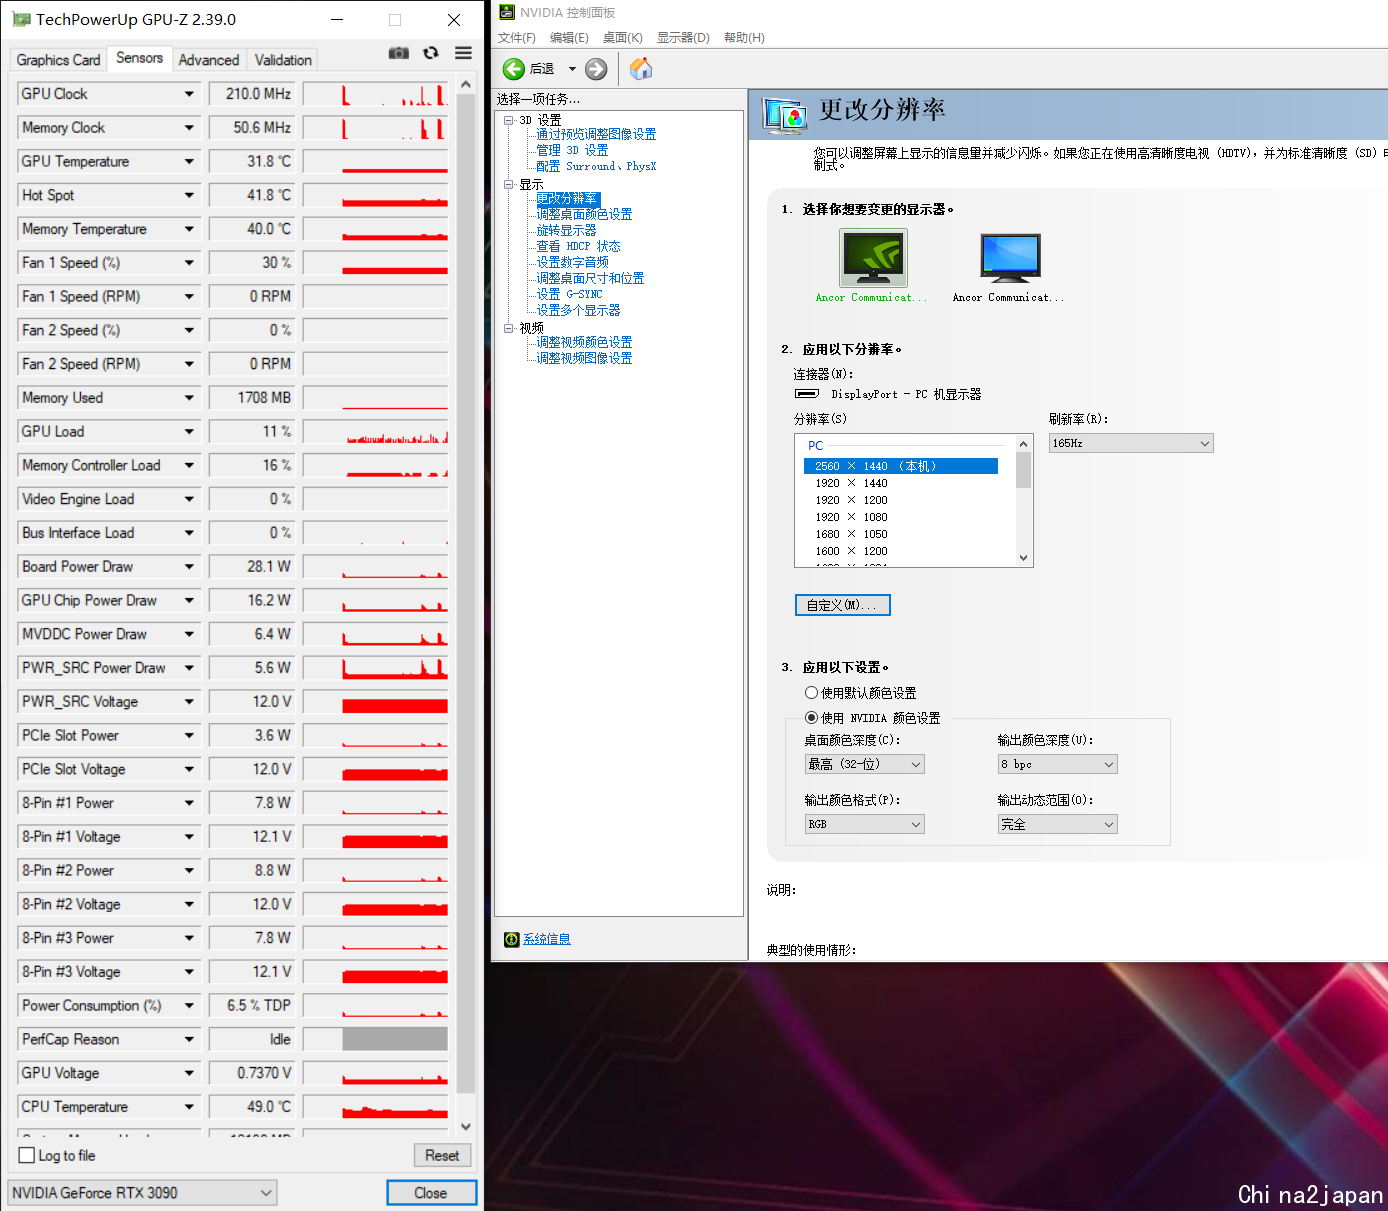Image resolution: width=1388 pixels, height=1211 pixels.
Task: Click the resolution list scrollbar thumb
Action: 1023,469
